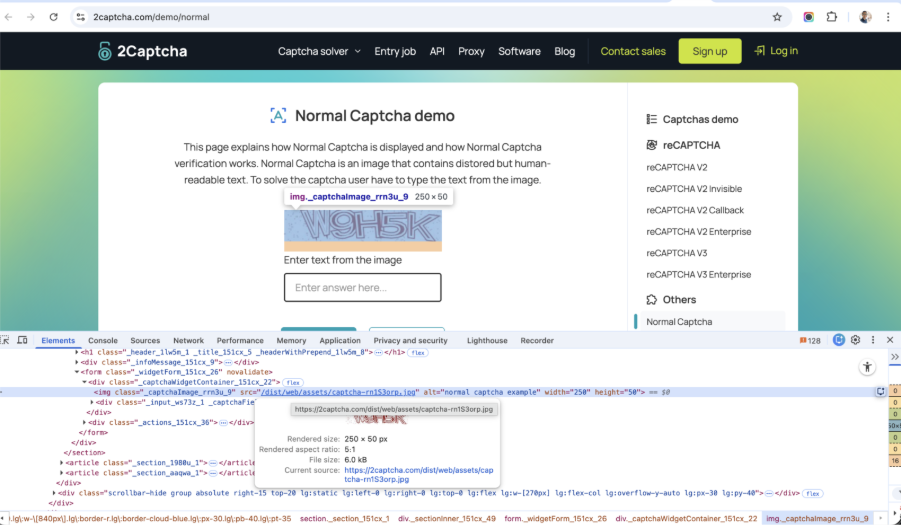Click the browser back arrow

pos(9,17)
